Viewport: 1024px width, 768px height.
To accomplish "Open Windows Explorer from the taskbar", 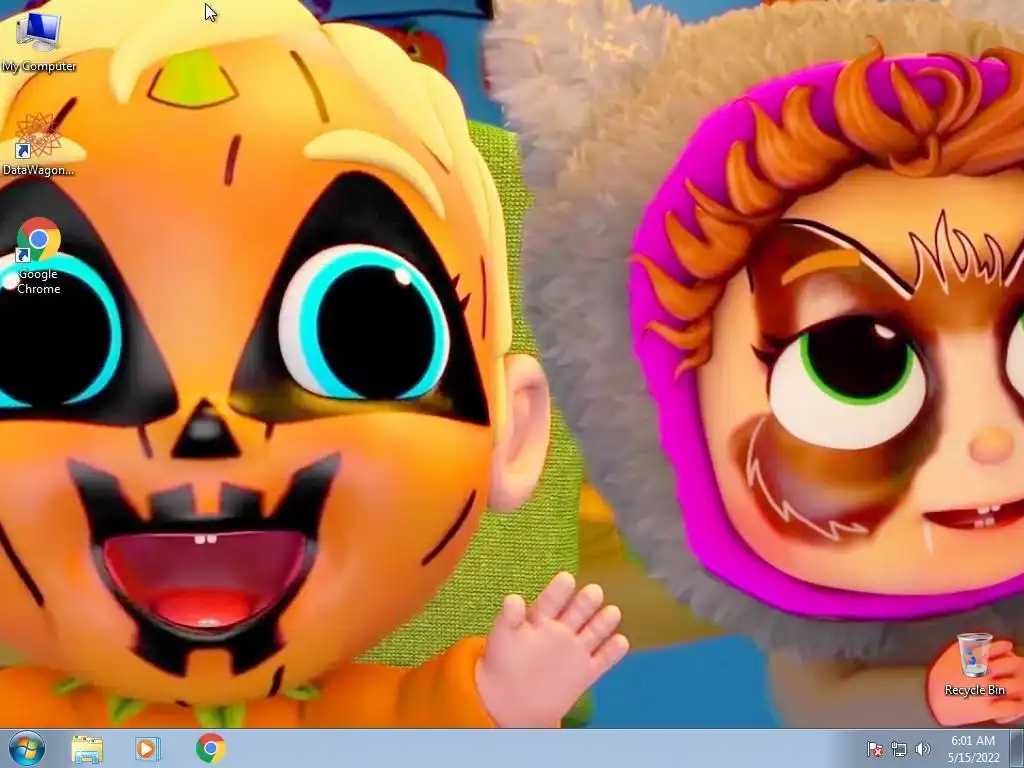I will pyautogui.click(x=87, y=749).
